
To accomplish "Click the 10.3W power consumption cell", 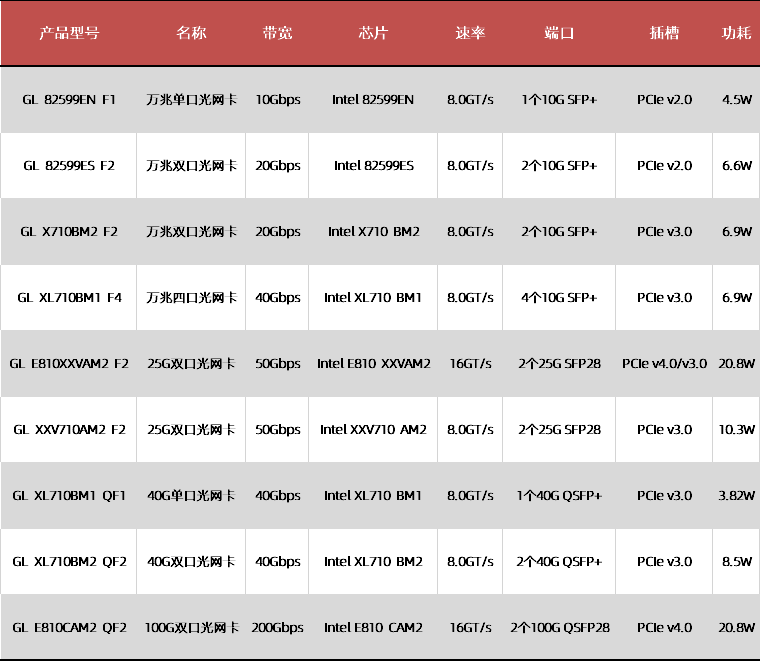I will 736,430.
